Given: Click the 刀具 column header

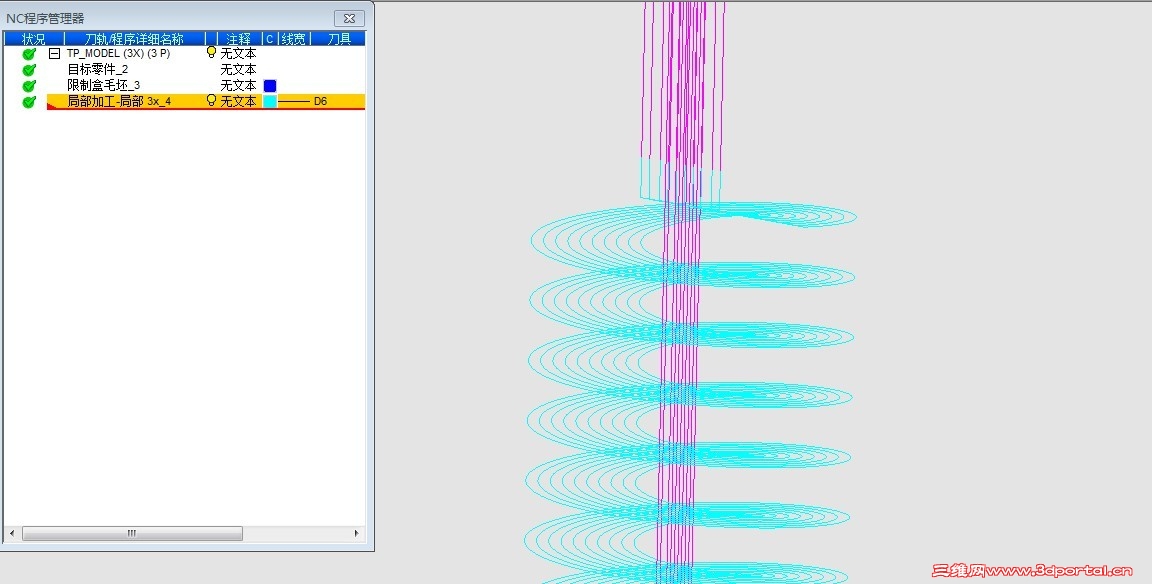Looking at the screenshot, I should click(x=339, y=39).
